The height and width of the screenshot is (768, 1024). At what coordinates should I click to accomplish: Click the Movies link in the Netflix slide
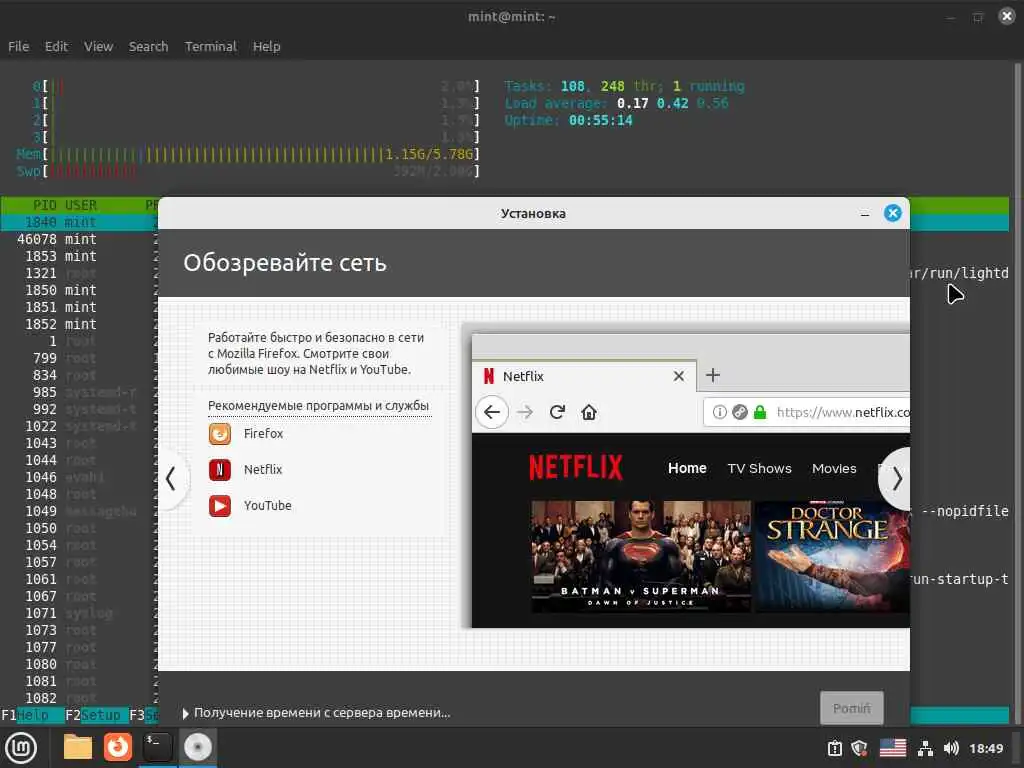834,468
